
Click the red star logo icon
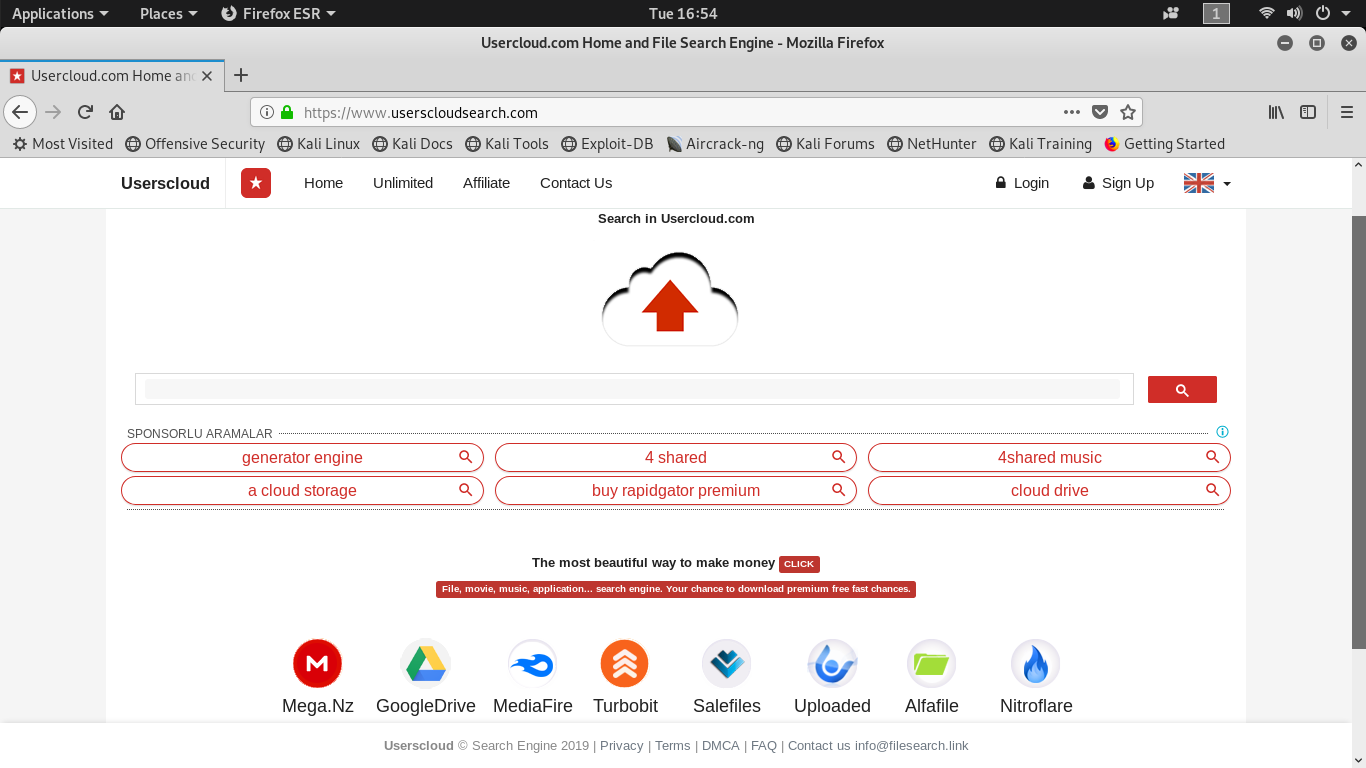256,183
